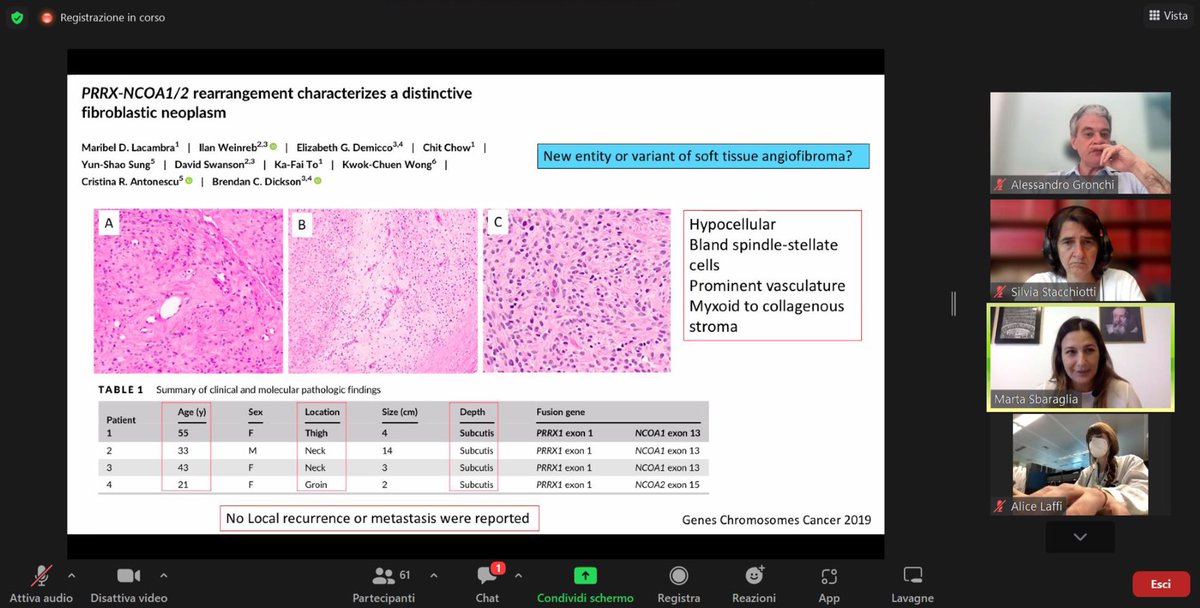Open Lavagne whiteboards
This screenshot has height=608, width=1200.
tap(912, 584)
